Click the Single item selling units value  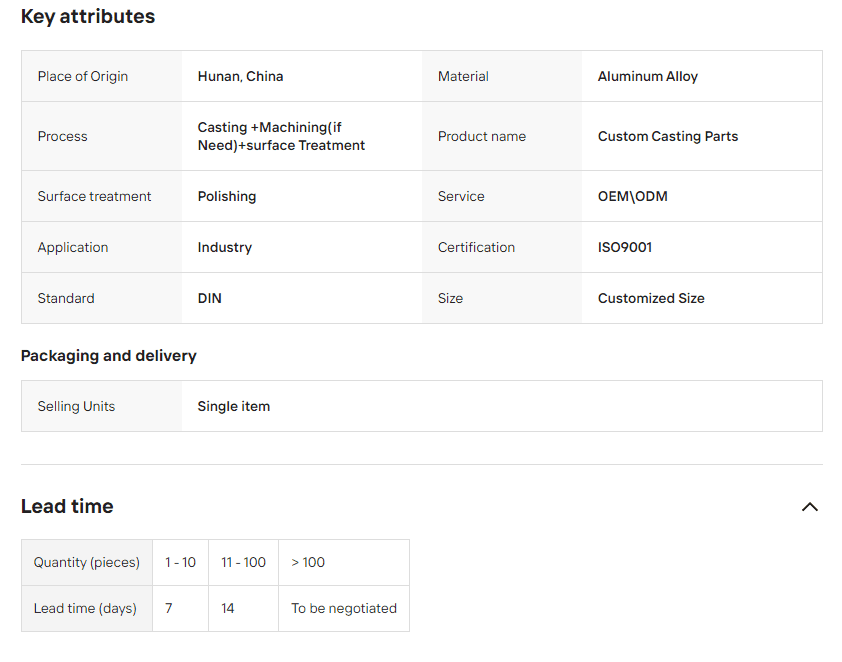point(233,407)
